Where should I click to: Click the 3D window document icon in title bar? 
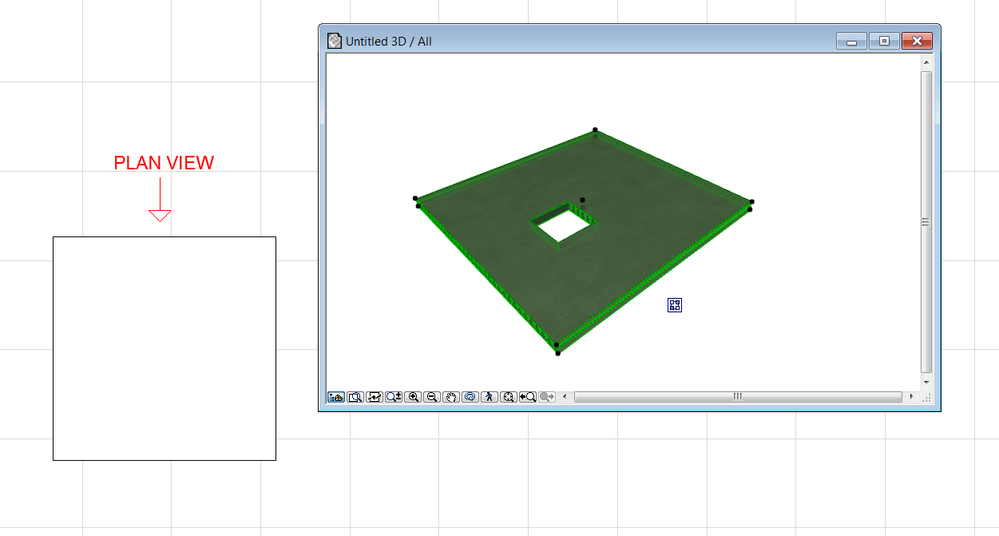click(x=334, y=41)
